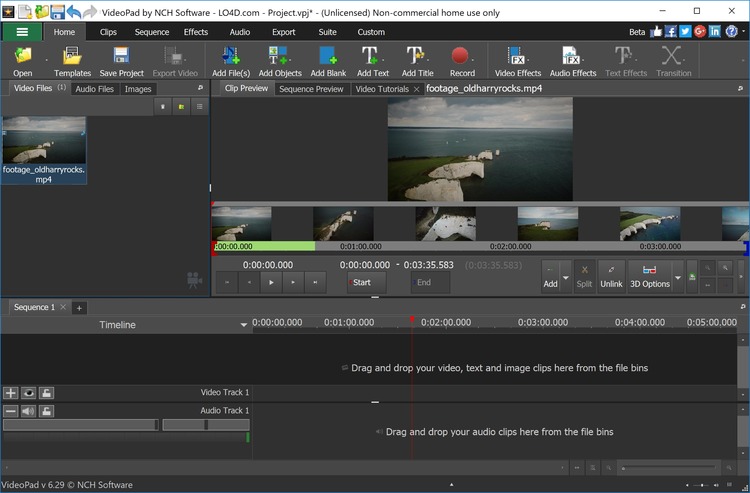Click the red timeline playhead marker
The height and width of the screenshot is (493, 750).
coord(412,319)
